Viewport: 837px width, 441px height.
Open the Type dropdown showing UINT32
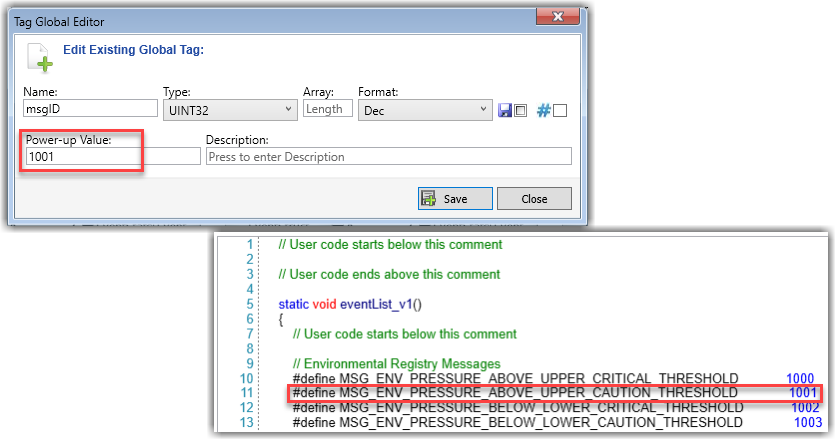[x=228, y=110]
